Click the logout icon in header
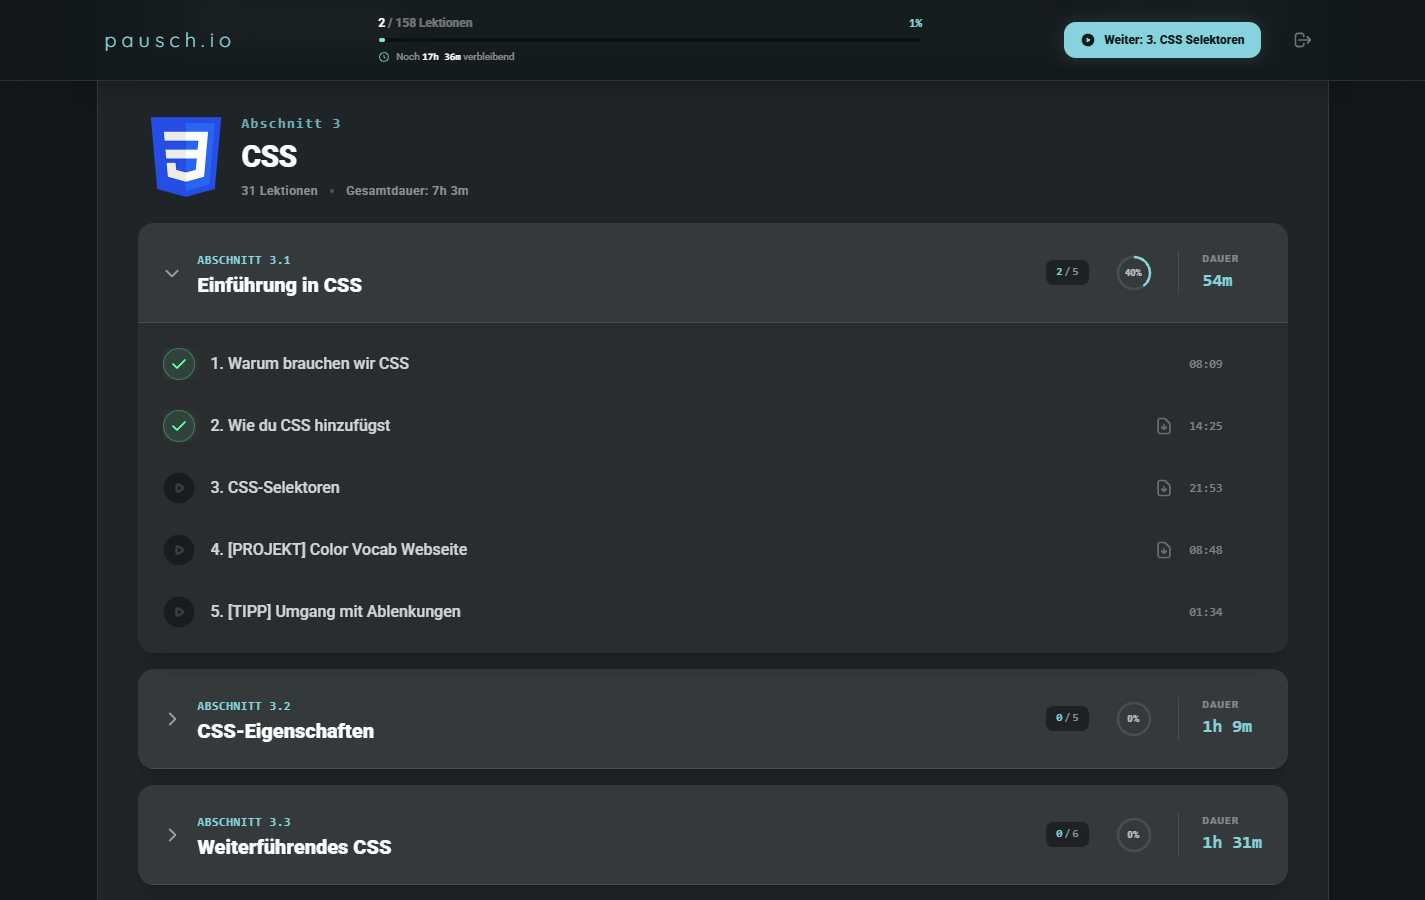 (x=1302, y=40)
